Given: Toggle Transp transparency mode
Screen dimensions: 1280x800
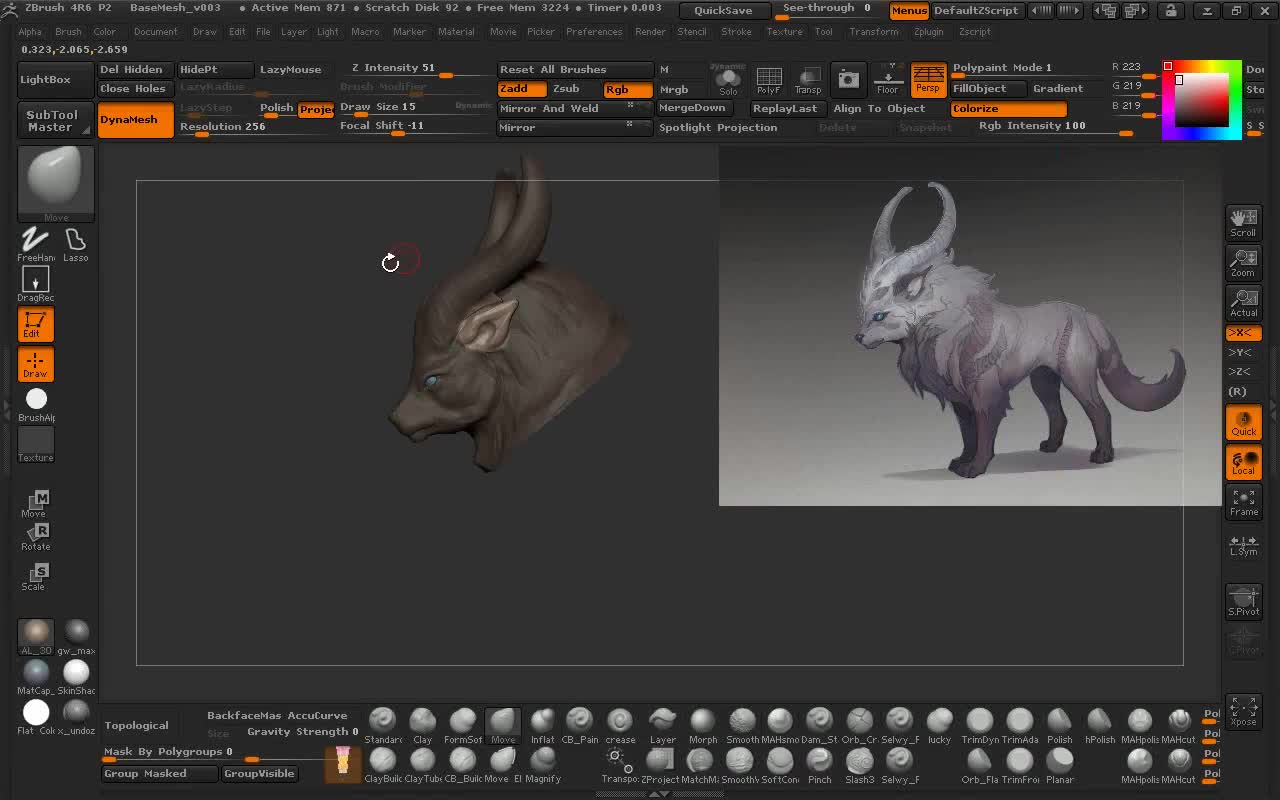Looking at the screenshot, I should pyautogui.click(x=808, y=79).
